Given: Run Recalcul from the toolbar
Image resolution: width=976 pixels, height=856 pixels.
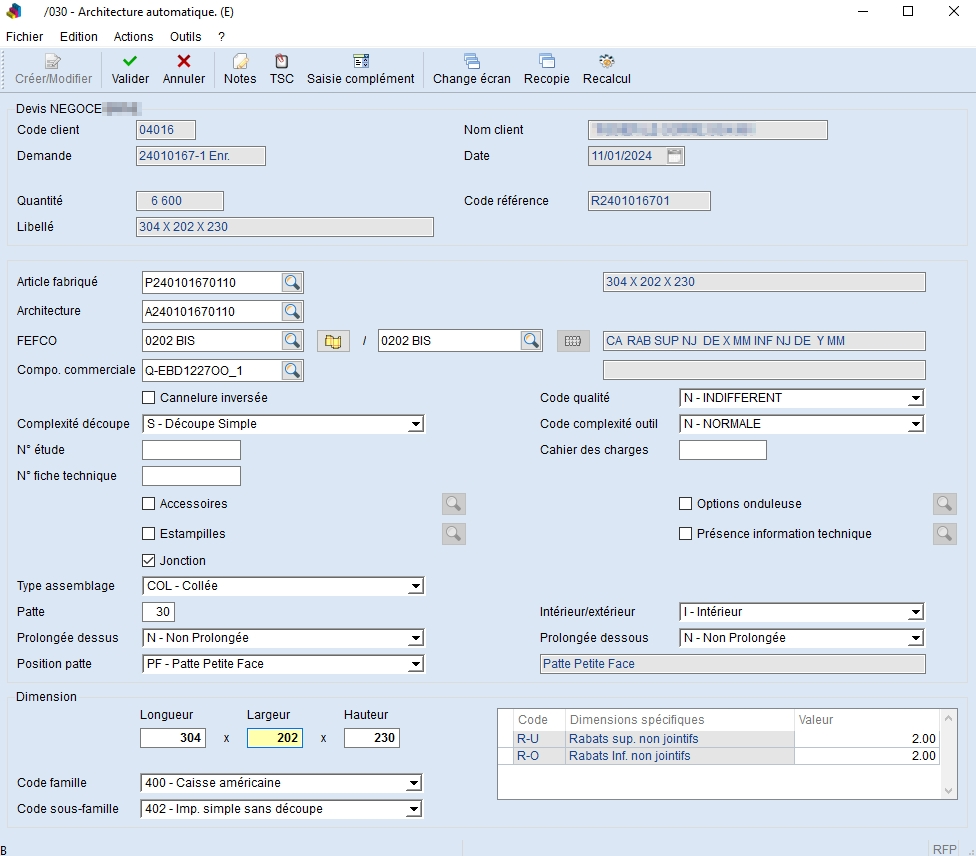Looking at the screenshot, I should pos(606,62).
